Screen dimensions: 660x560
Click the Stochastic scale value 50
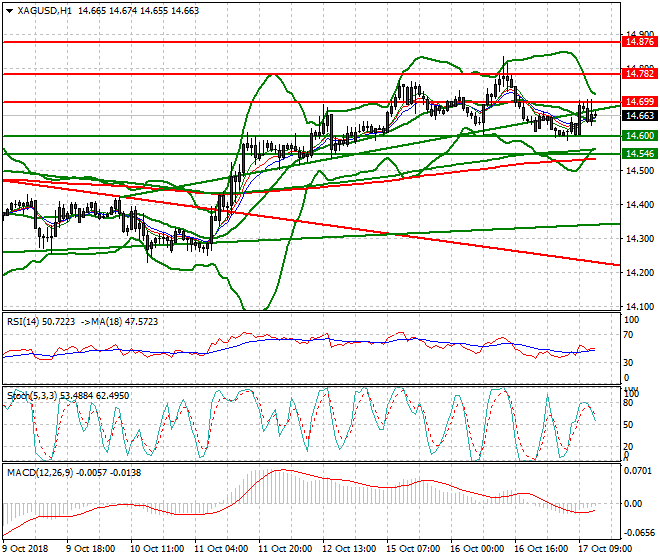(x=628, y=425)
